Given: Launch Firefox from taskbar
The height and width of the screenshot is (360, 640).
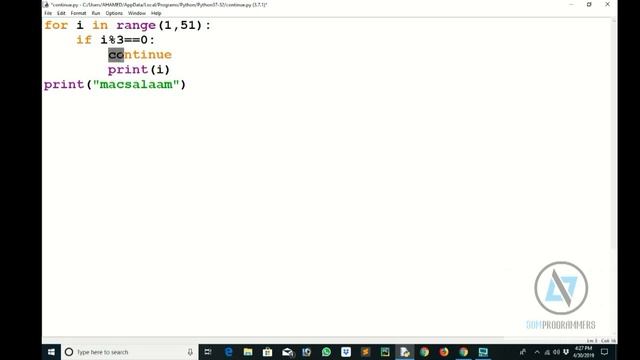Looking at the screenshot, I should (x=444, y=352).
